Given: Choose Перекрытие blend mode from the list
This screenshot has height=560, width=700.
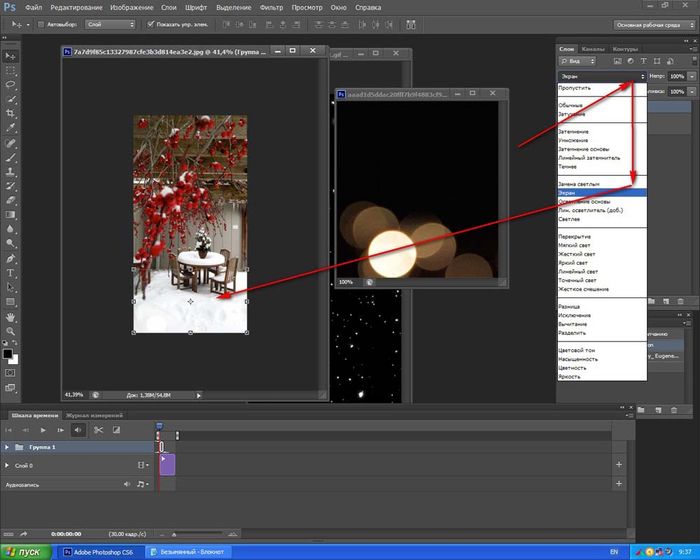Looking at the screenshot, I should (575, 237).
